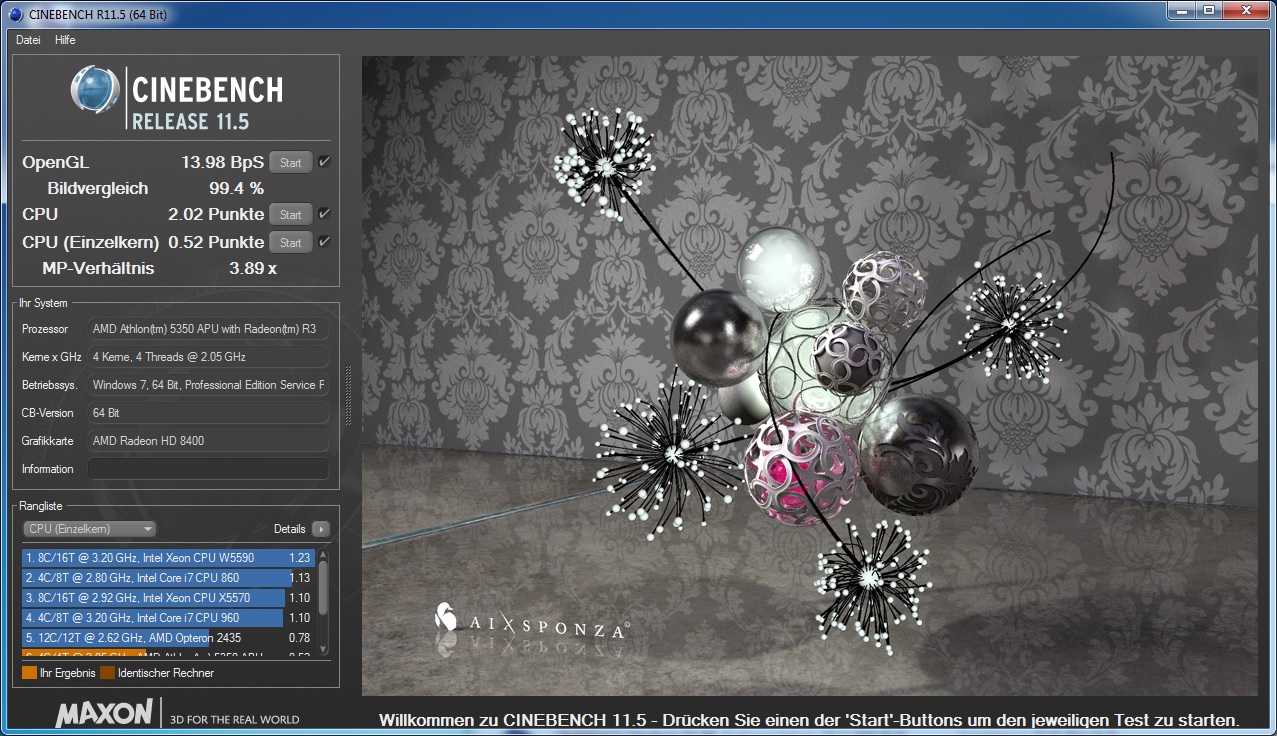Click the ranking list scrollbar thumb

[323, 587]
